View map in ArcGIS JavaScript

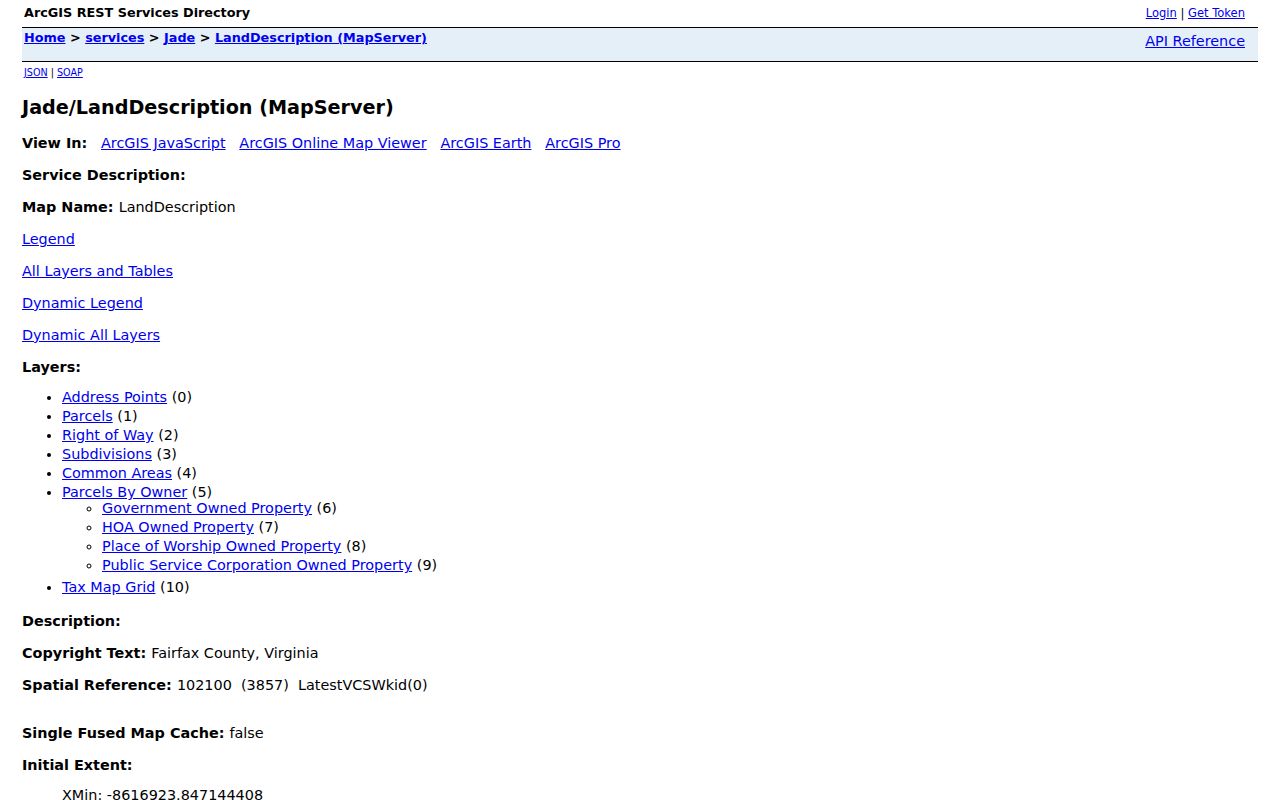pyautogui.click(x=163, y=143)
